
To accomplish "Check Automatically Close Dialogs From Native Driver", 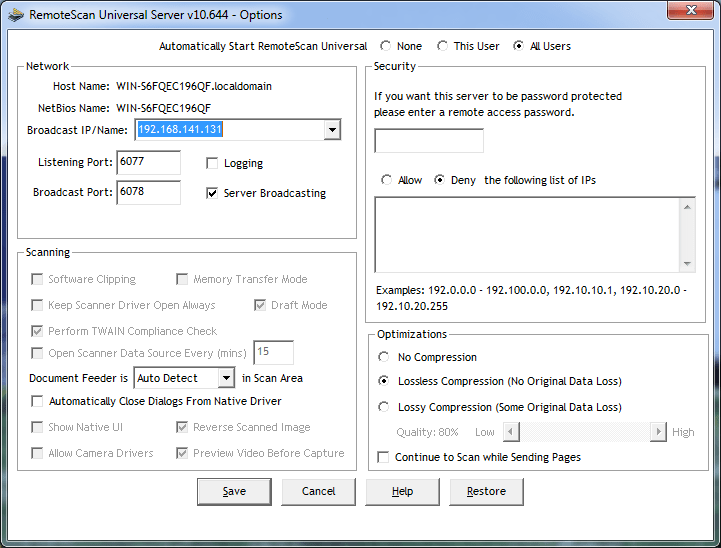I will 38,401.
